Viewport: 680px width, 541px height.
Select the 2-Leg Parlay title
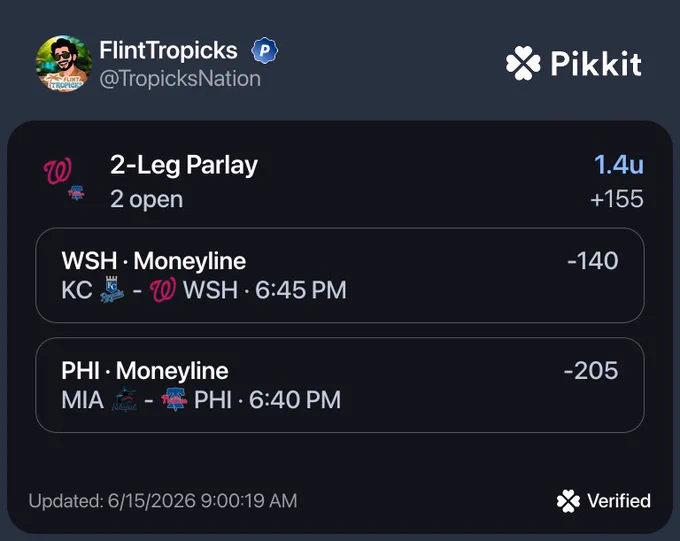pyautogui.click(x=184, y=165)
